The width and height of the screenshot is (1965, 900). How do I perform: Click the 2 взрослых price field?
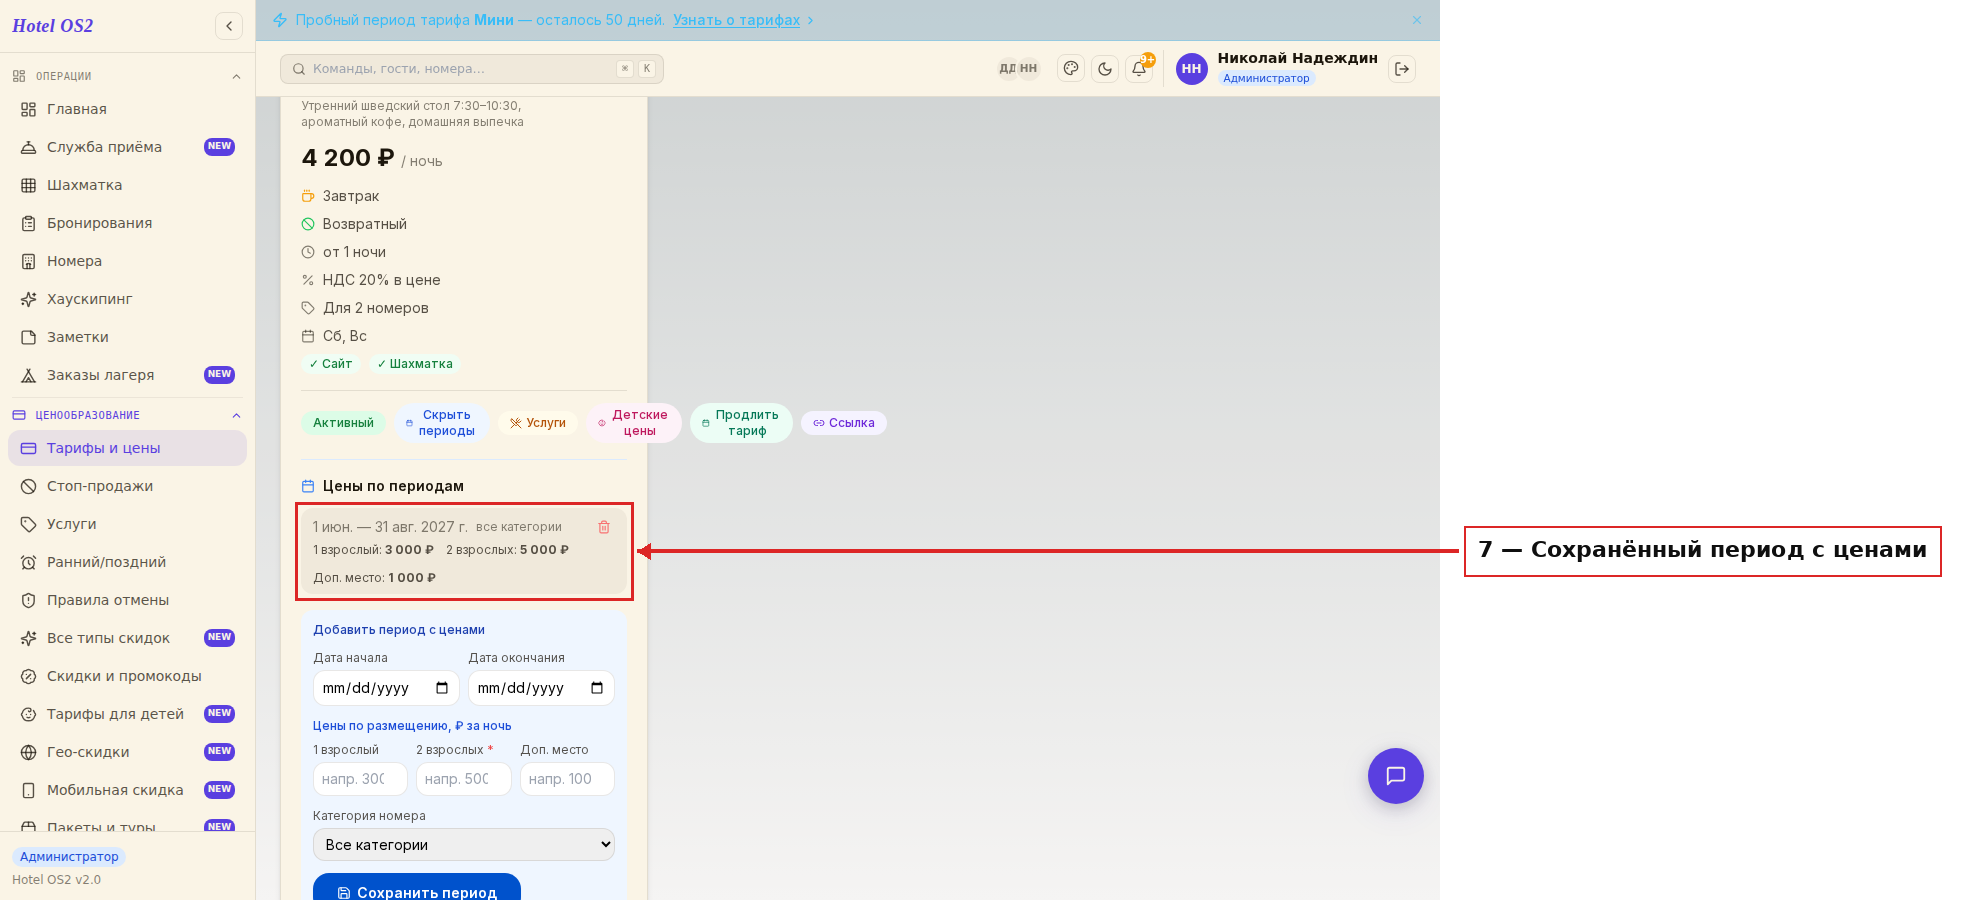(x=464, y=779)
